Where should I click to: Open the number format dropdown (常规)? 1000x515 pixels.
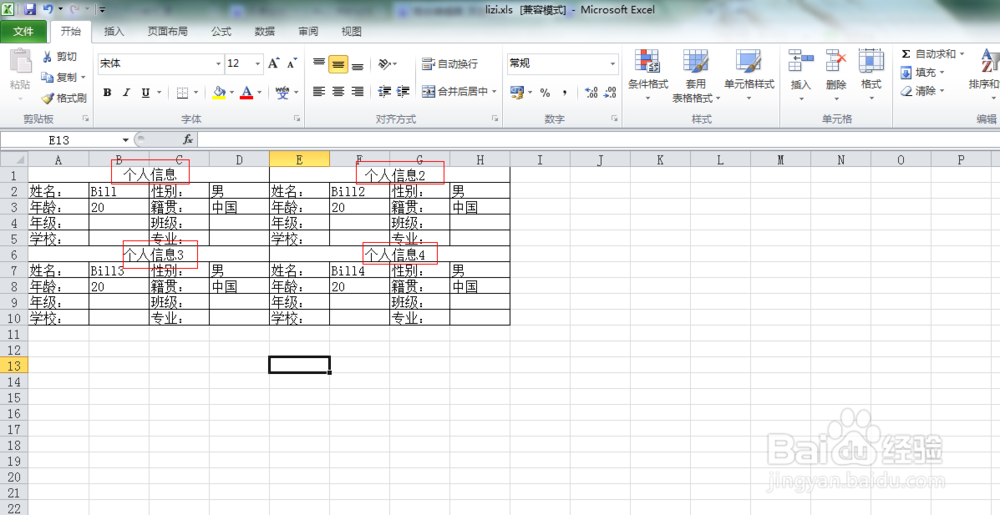click(613, 64)
